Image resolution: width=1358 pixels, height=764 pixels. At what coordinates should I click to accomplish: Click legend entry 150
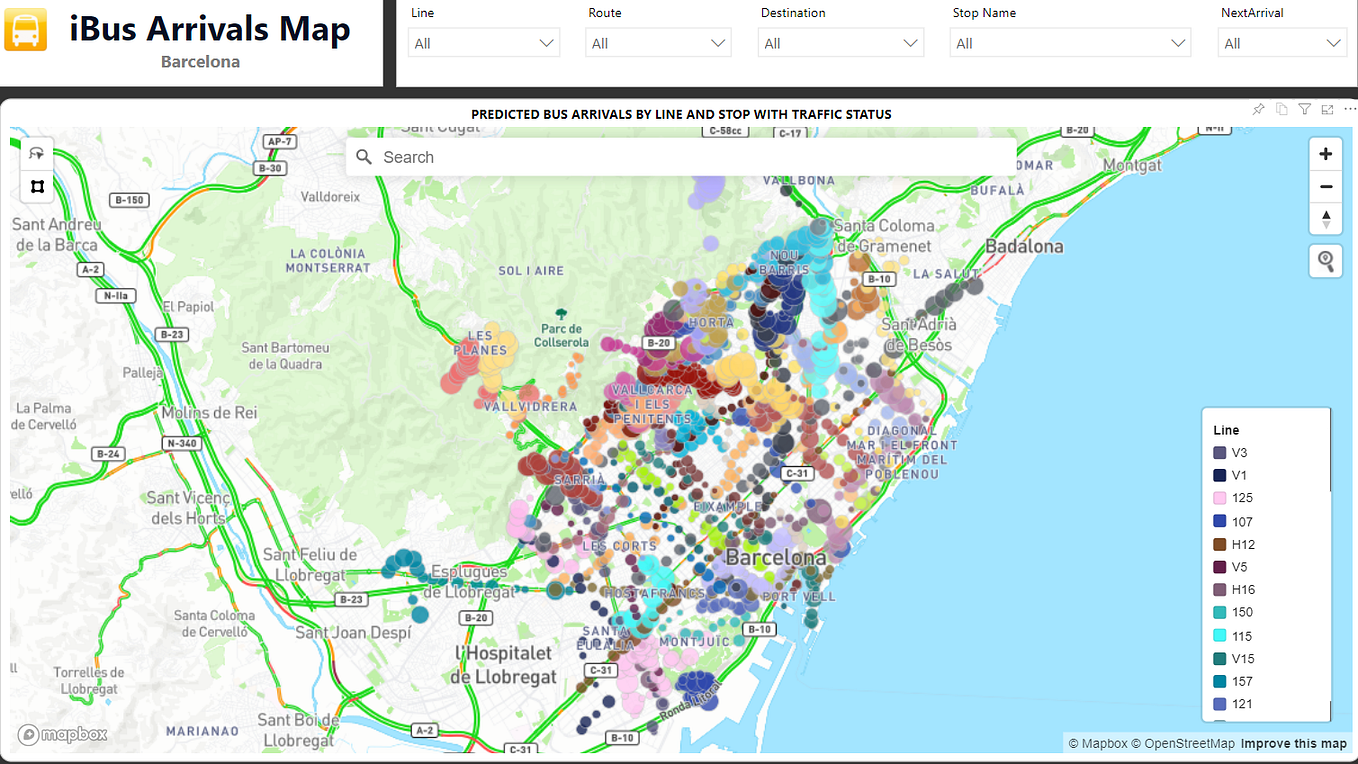click(1233, 612)
